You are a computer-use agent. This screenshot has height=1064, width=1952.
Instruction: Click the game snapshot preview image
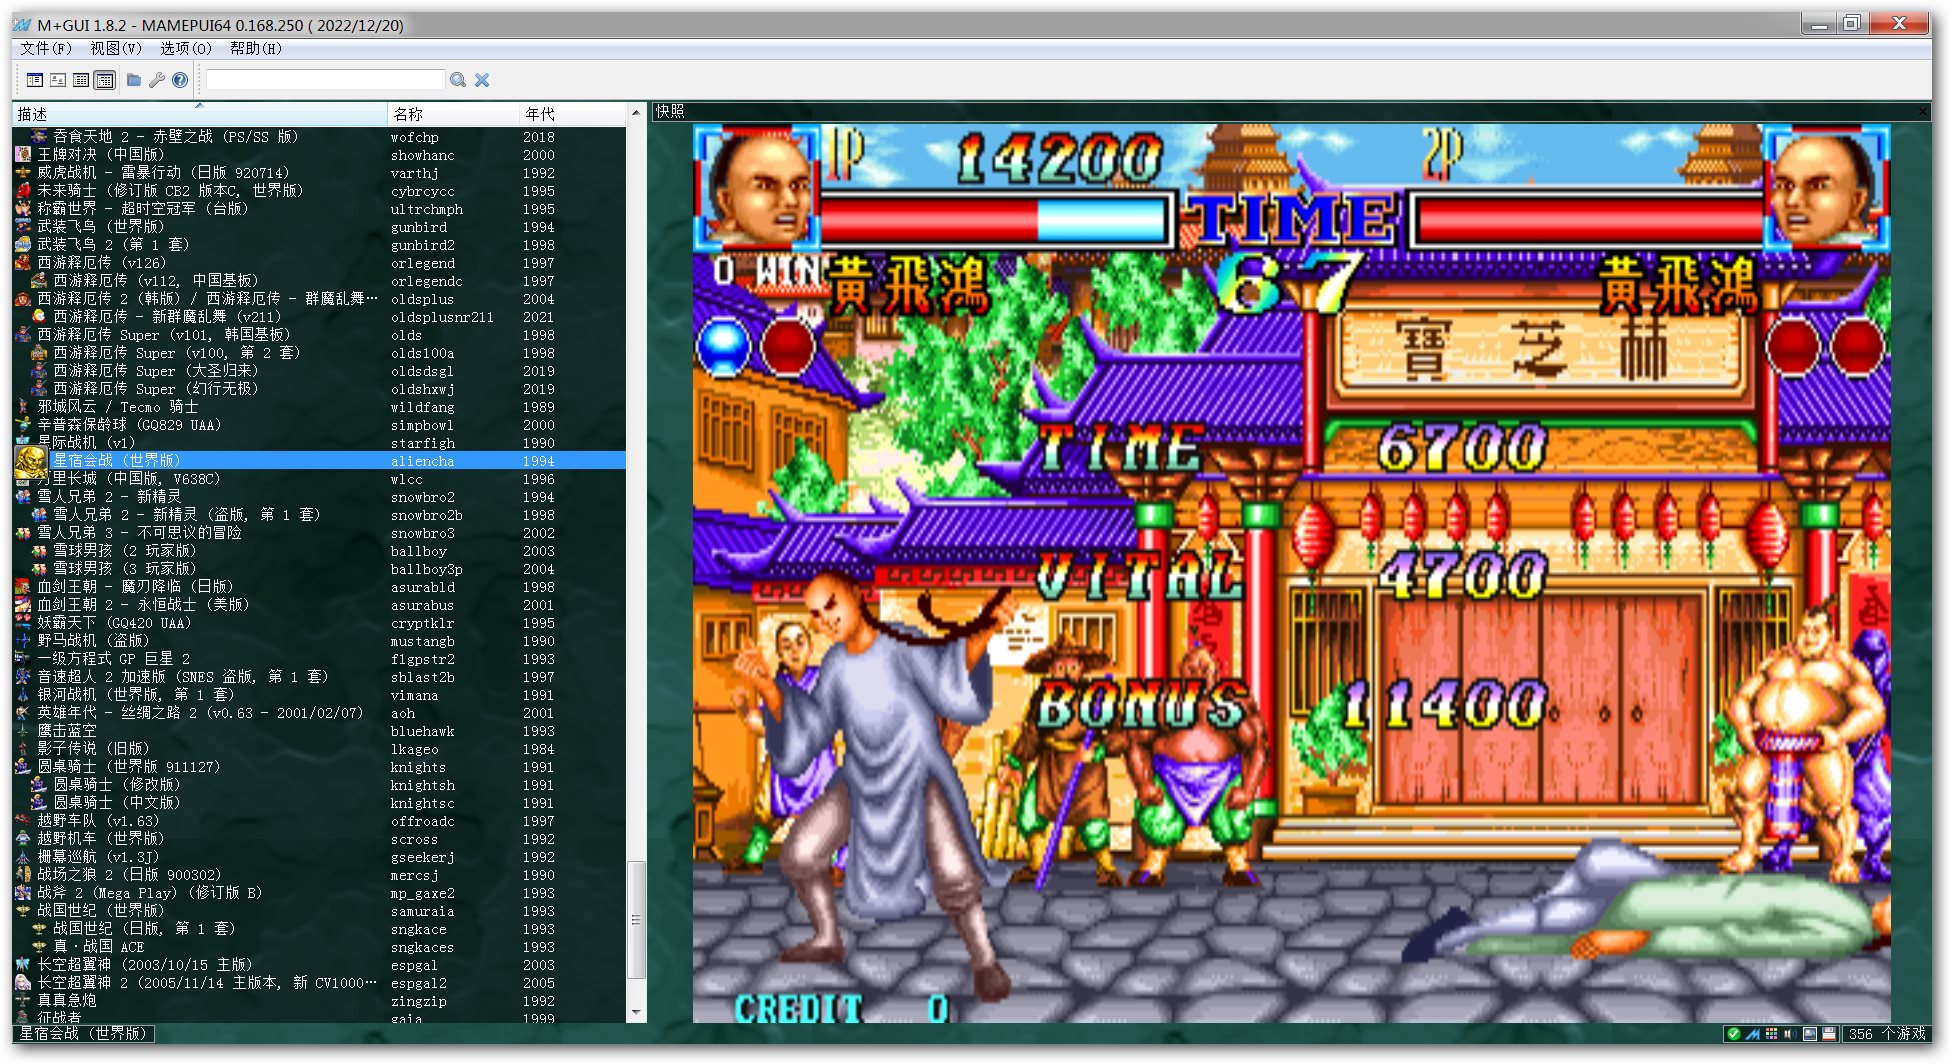coord(1291,573)
